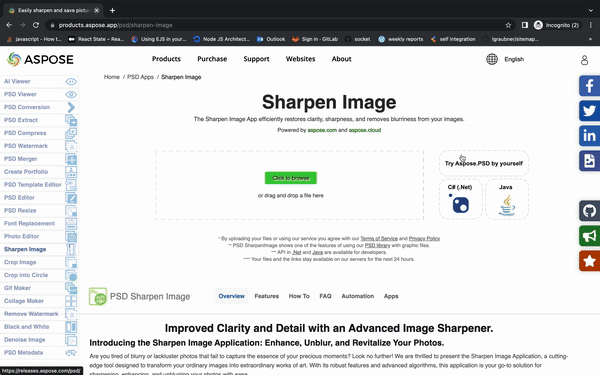The image size is (600, 375).
Task: Open AI Viewer with eye icon
Action: 39,81
